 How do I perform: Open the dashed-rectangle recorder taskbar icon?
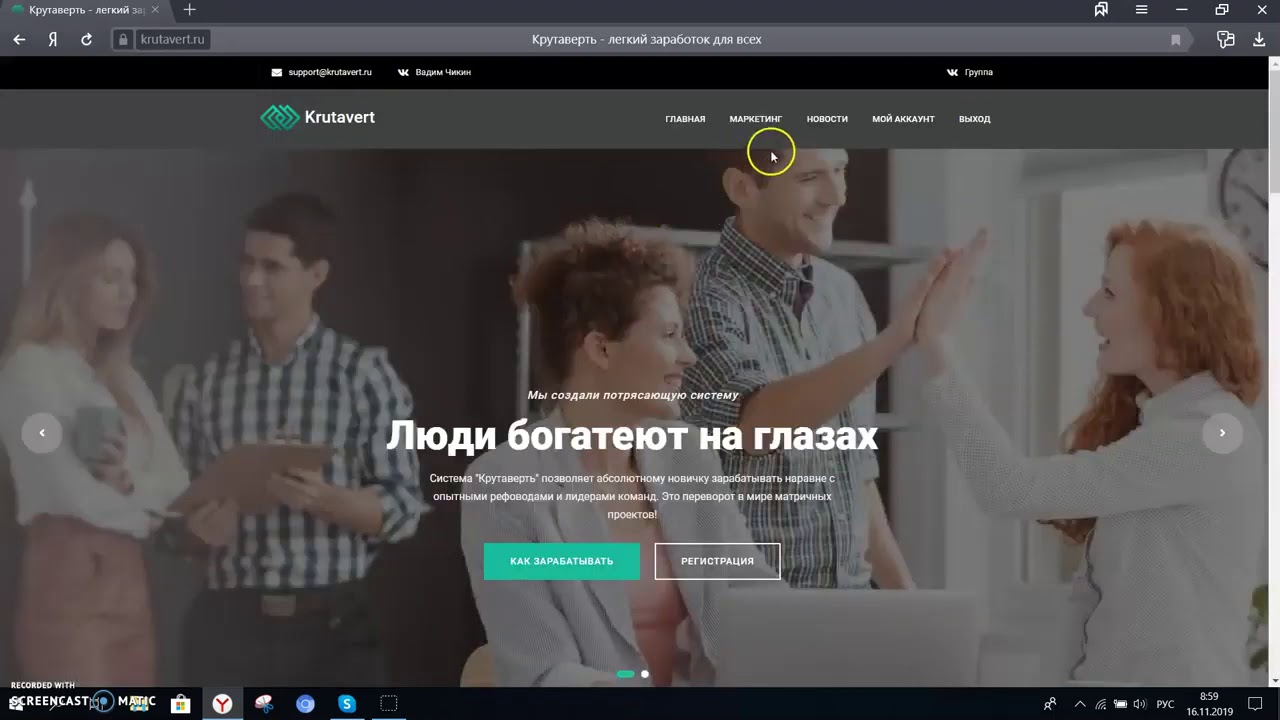389,704
